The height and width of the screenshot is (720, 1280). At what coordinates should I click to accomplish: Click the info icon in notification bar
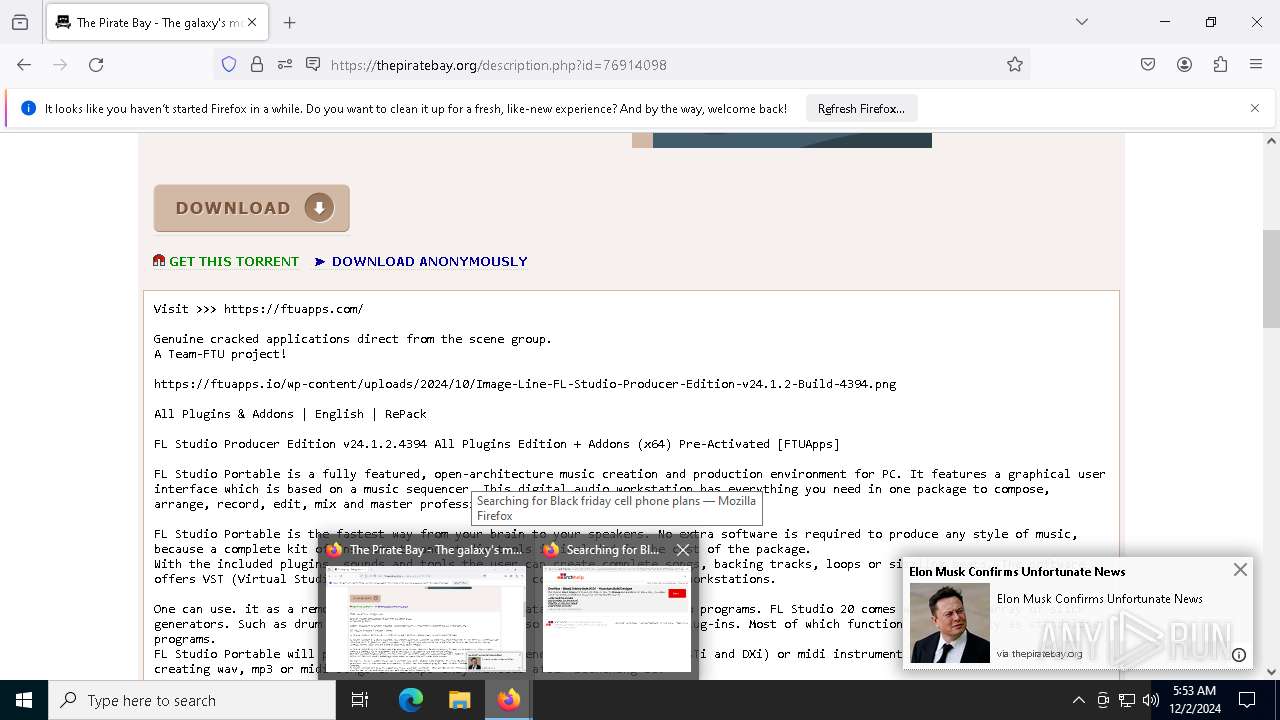pos(28,108)
